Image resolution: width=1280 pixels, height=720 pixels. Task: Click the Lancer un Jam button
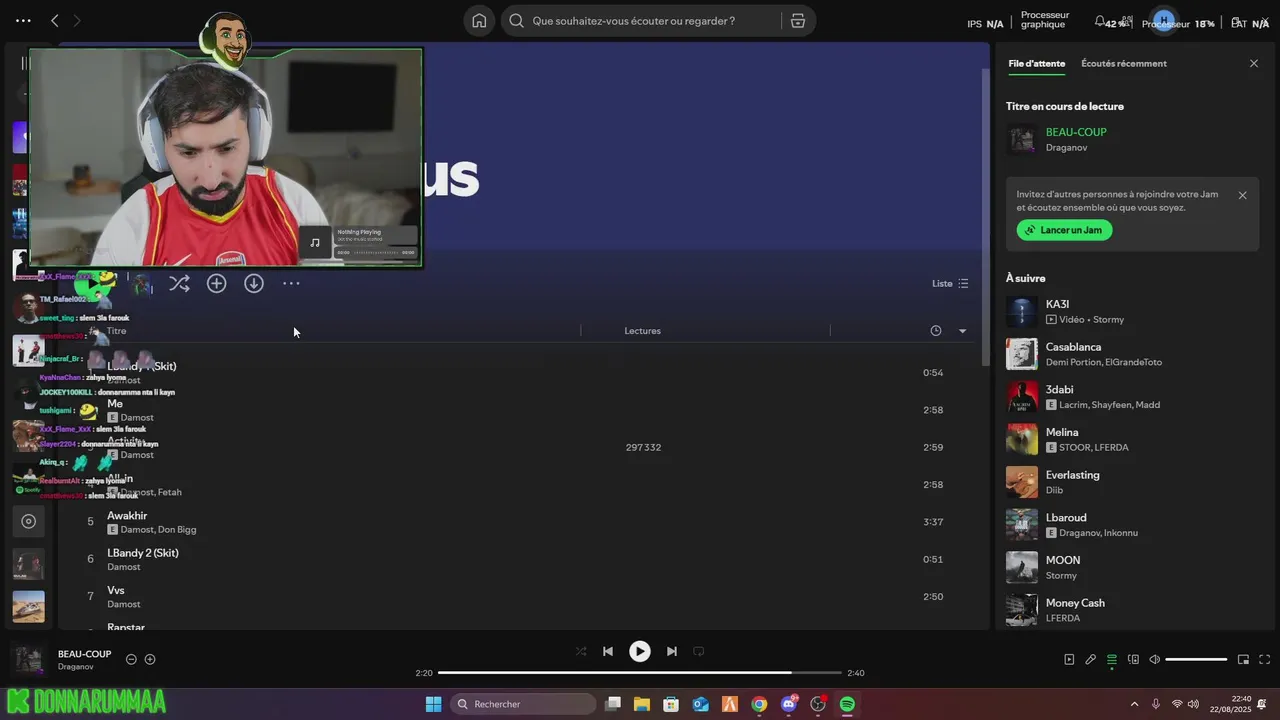coord(1064,230)
